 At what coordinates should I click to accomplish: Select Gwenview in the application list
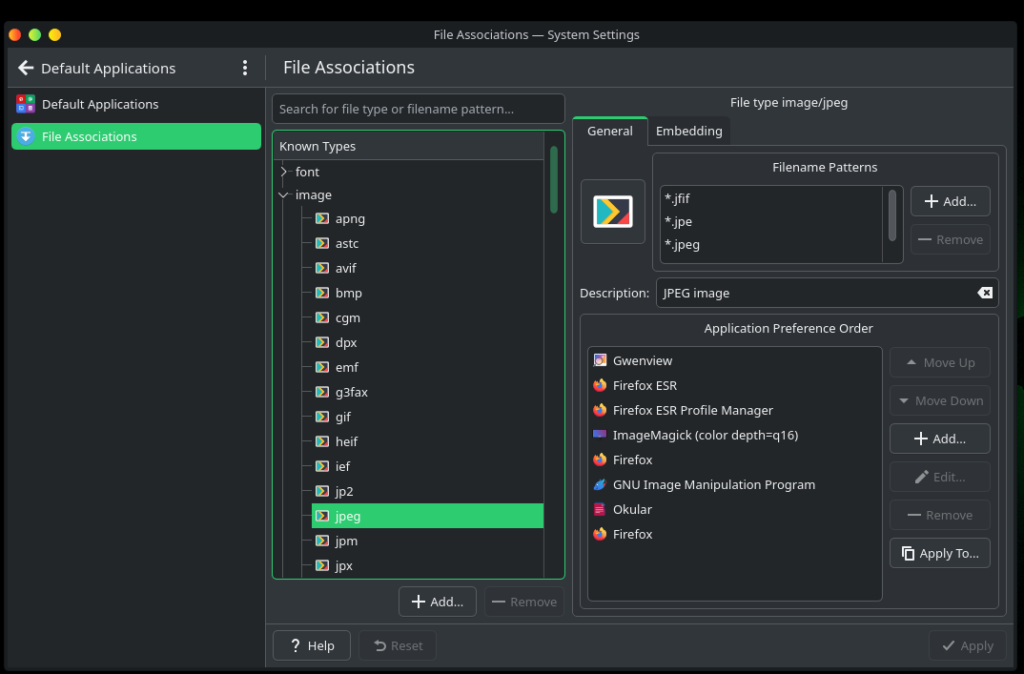pos(642,361)
